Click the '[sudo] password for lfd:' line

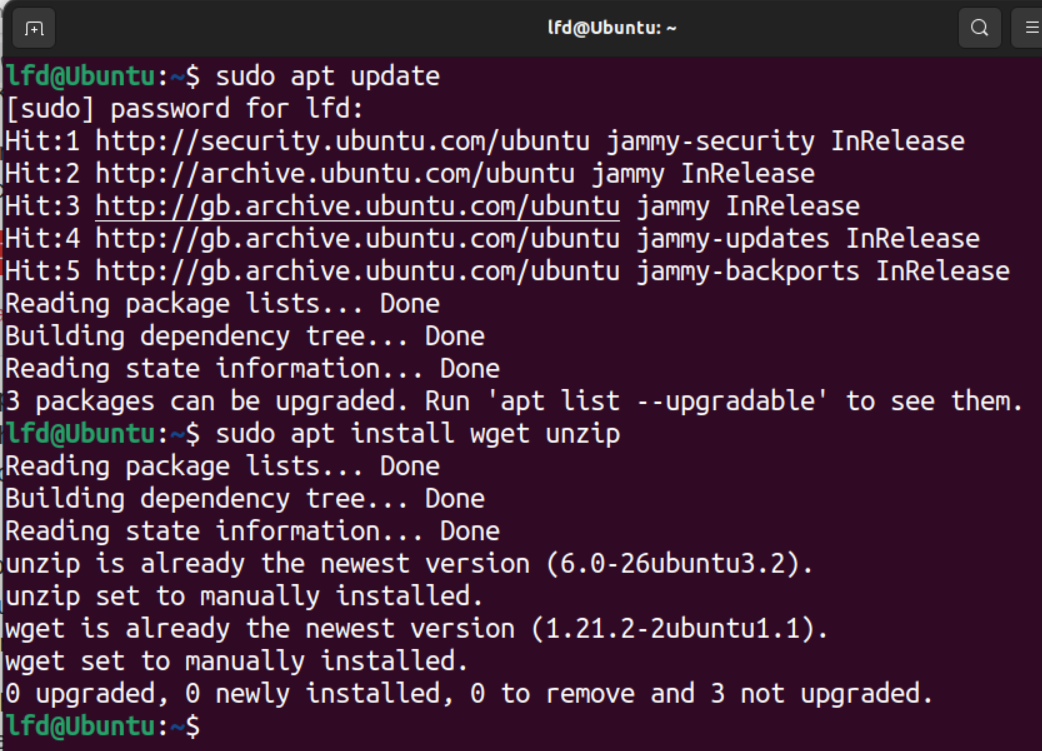point(184,108)
